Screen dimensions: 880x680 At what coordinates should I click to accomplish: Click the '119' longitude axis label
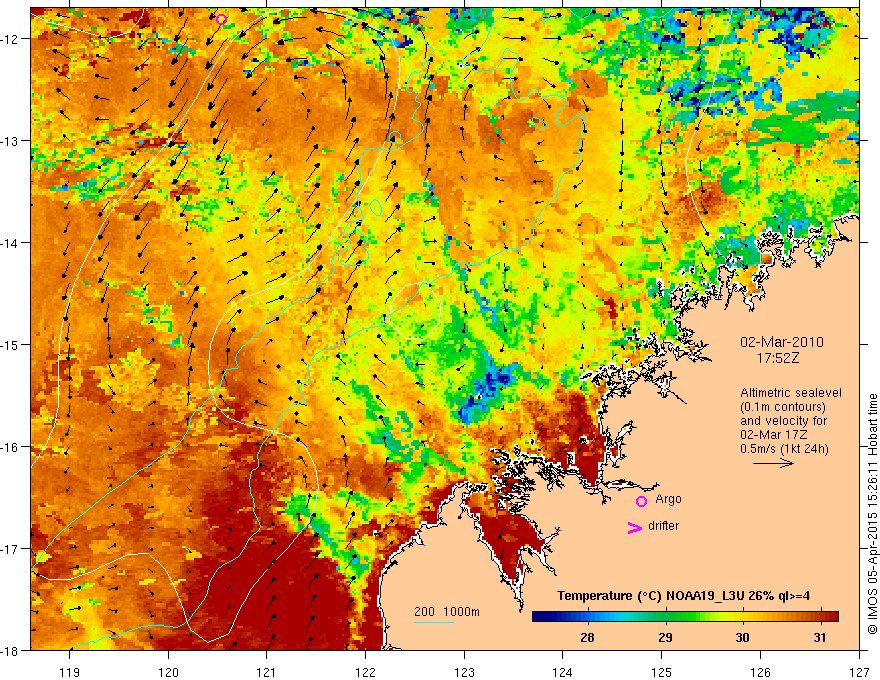coord(70,672)
